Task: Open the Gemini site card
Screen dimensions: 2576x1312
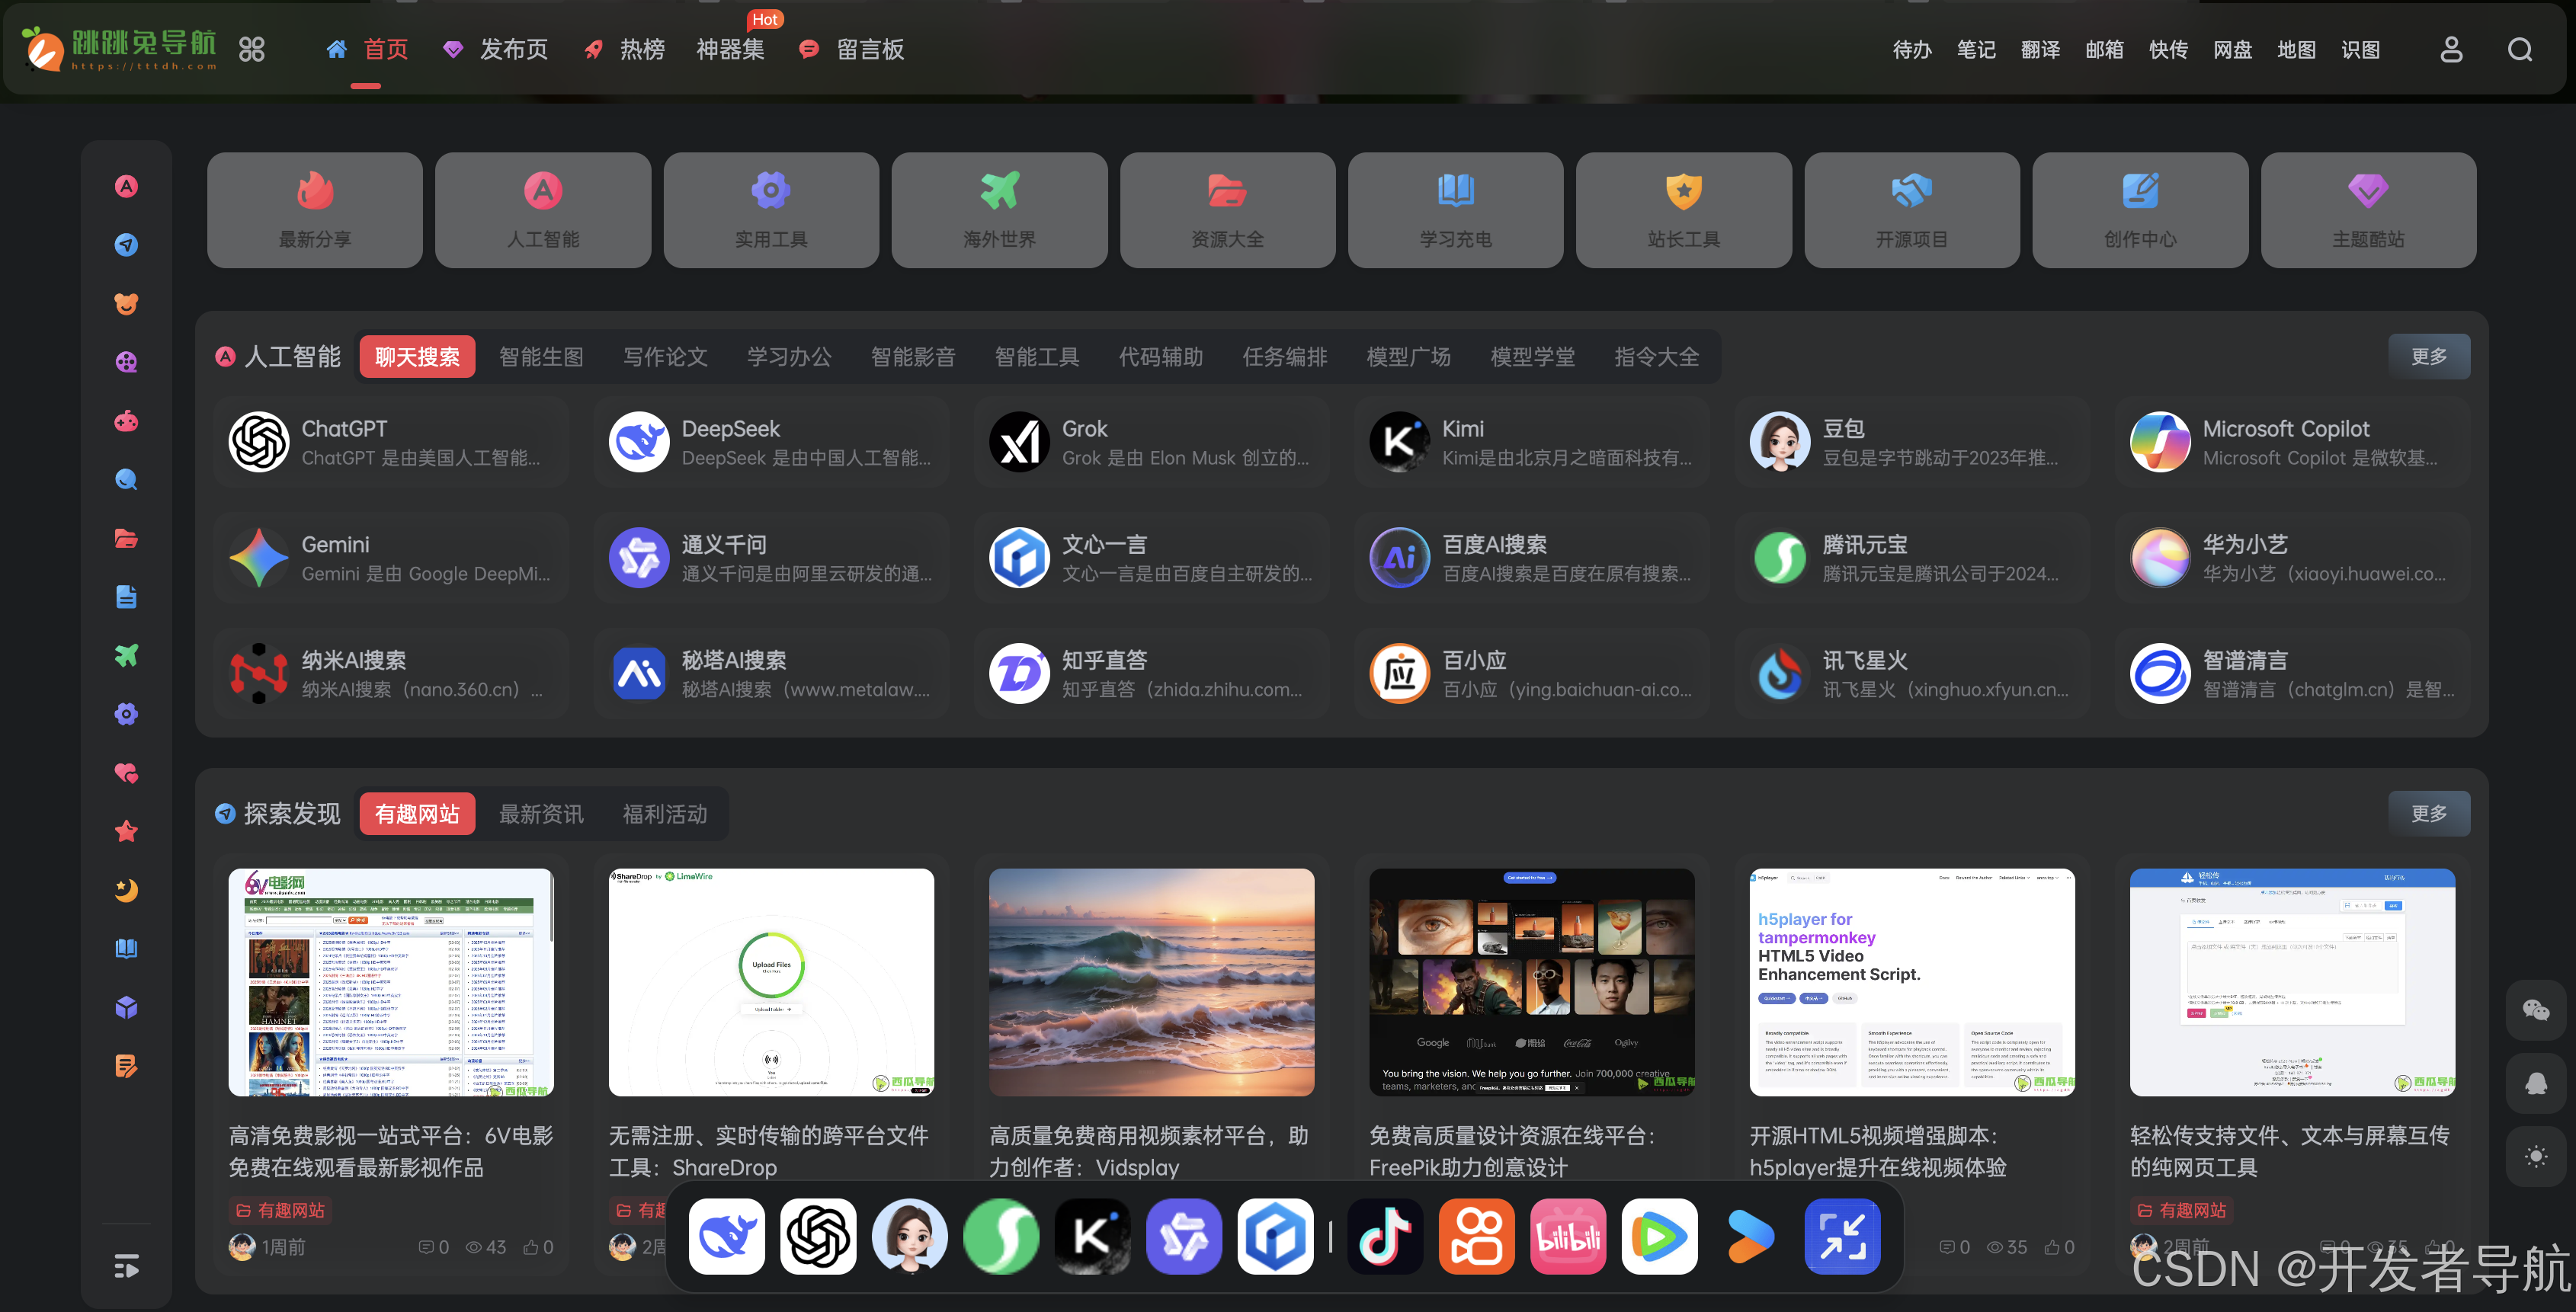Action: point(391,558)
